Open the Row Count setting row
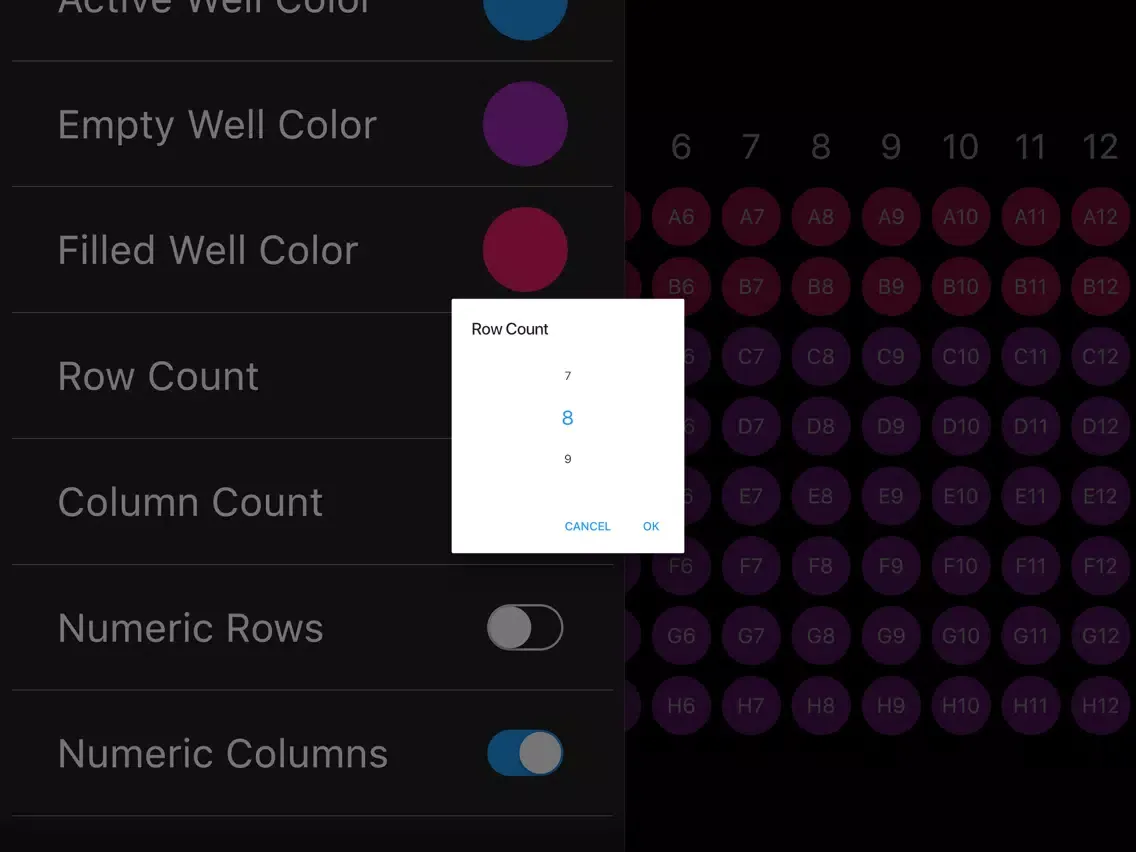The image size is (1136, 852). tap(230, 376)
